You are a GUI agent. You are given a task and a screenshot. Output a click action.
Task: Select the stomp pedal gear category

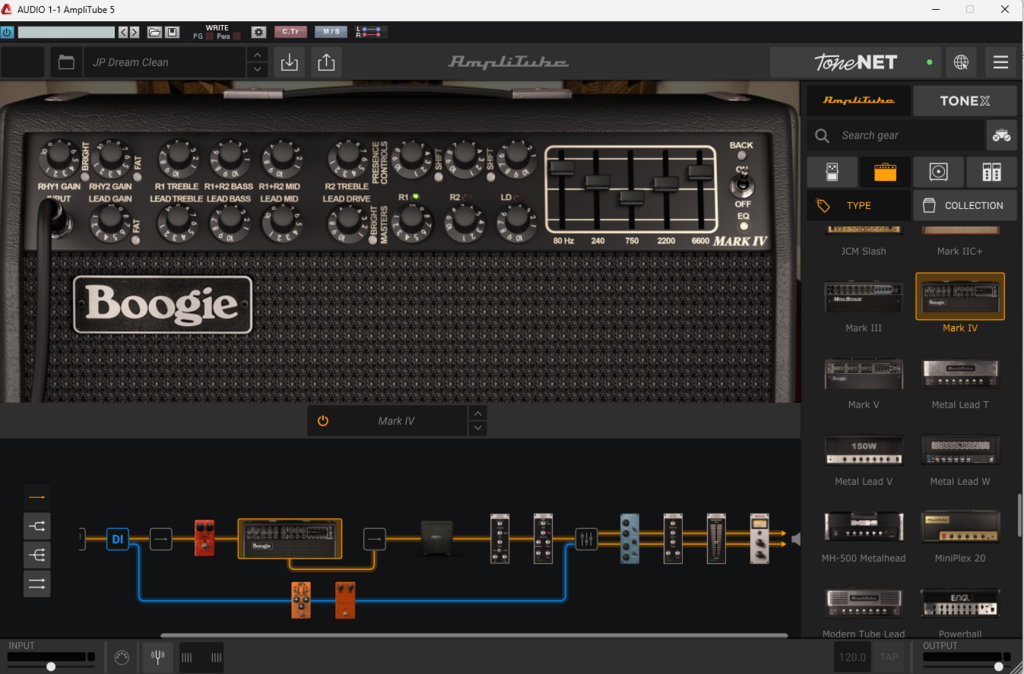[832, 172]
